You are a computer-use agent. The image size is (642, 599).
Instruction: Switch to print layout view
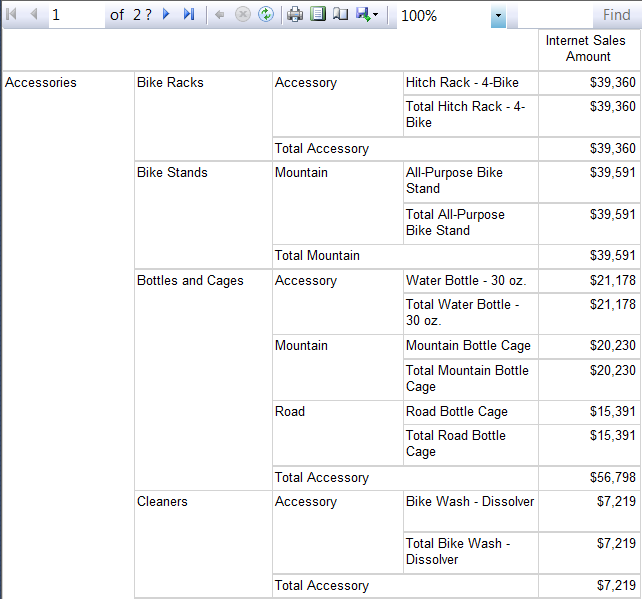click(318, 14)
